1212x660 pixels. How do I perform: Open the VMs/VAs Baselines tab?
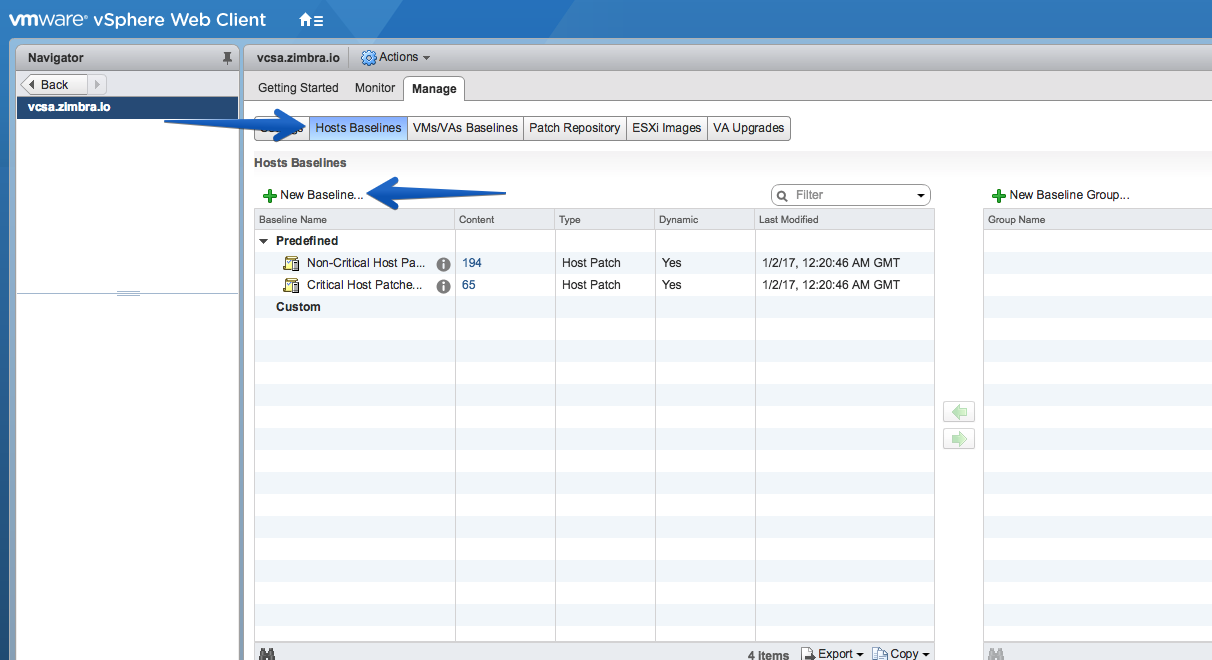(x=465, y=128)
